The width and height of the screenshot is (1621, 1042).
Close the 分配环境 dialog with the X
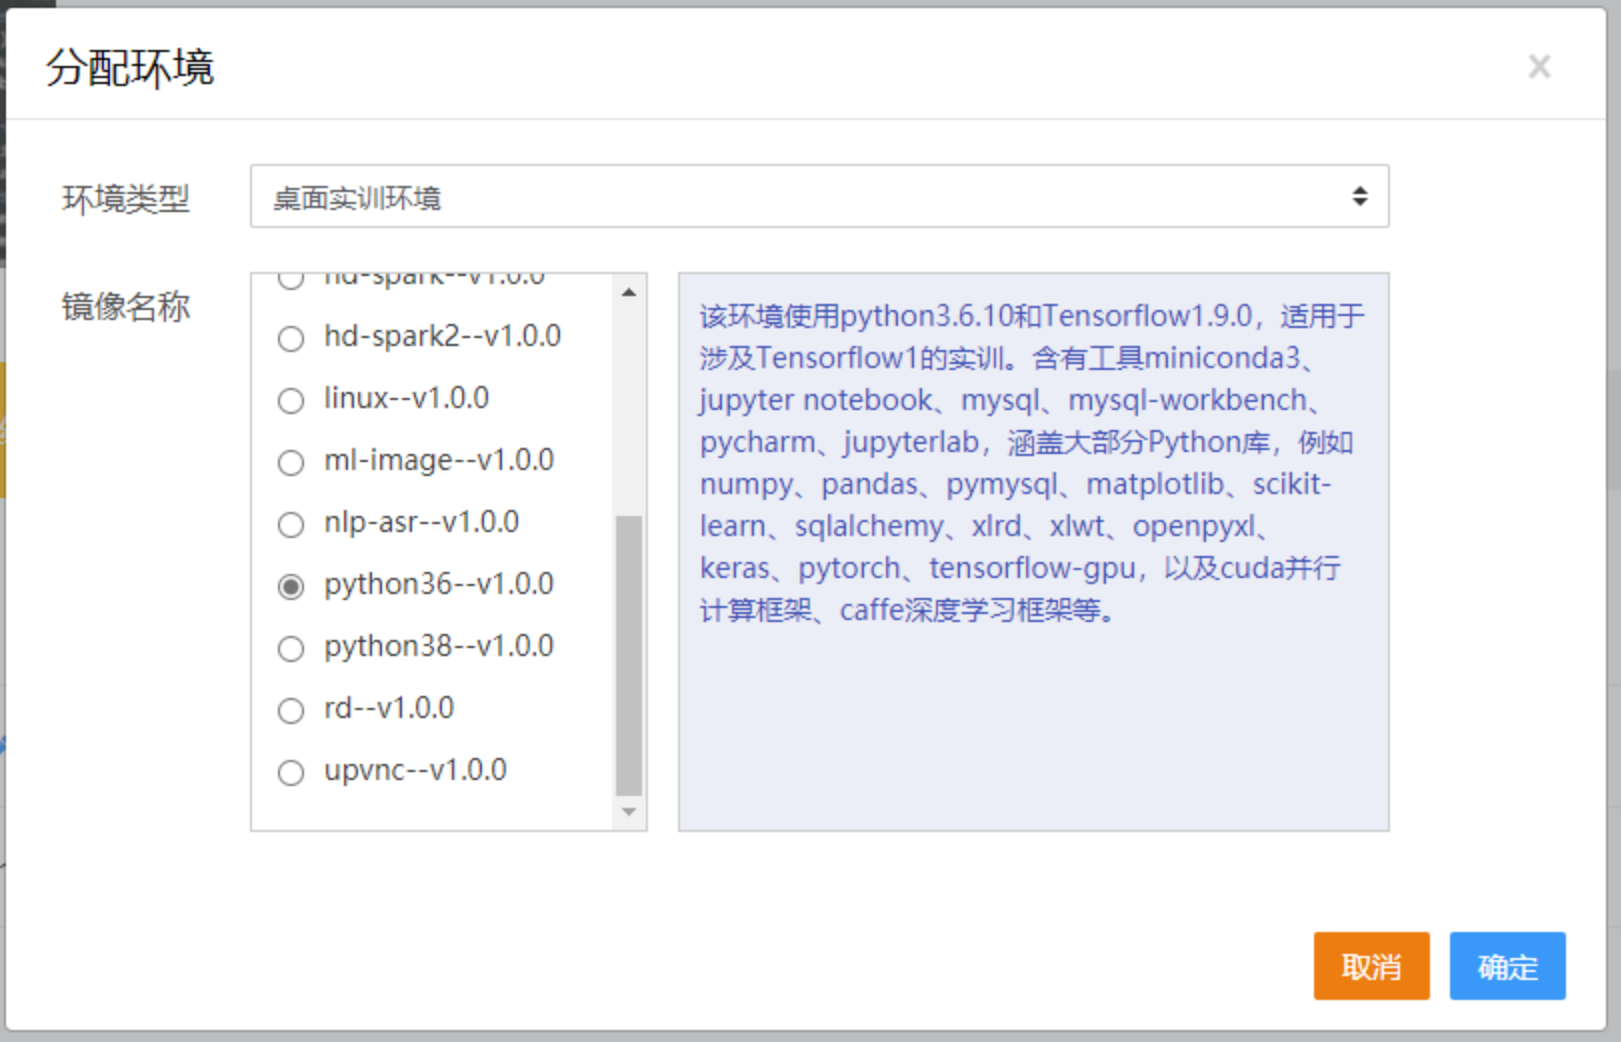point(1539,66)
